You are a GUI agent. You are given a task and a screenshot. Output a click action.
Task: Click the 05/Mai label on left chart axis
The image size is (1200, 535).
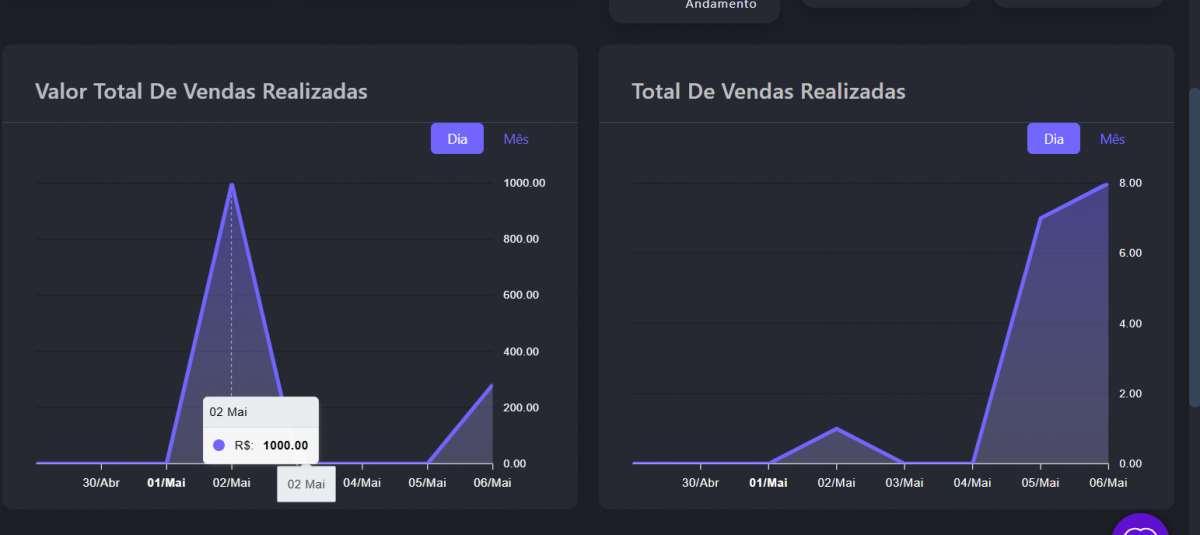coord(427,483)
